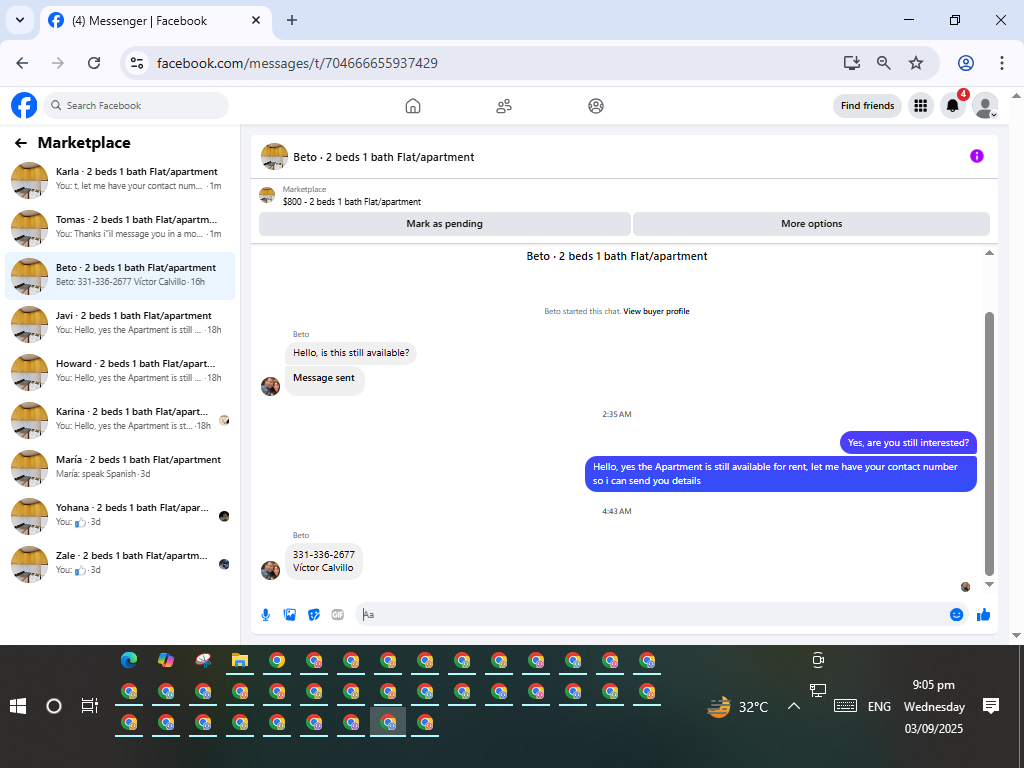Screen dimensions: 1024x768
Task: Close the Messenger browser tab
Action: [256, 20]
